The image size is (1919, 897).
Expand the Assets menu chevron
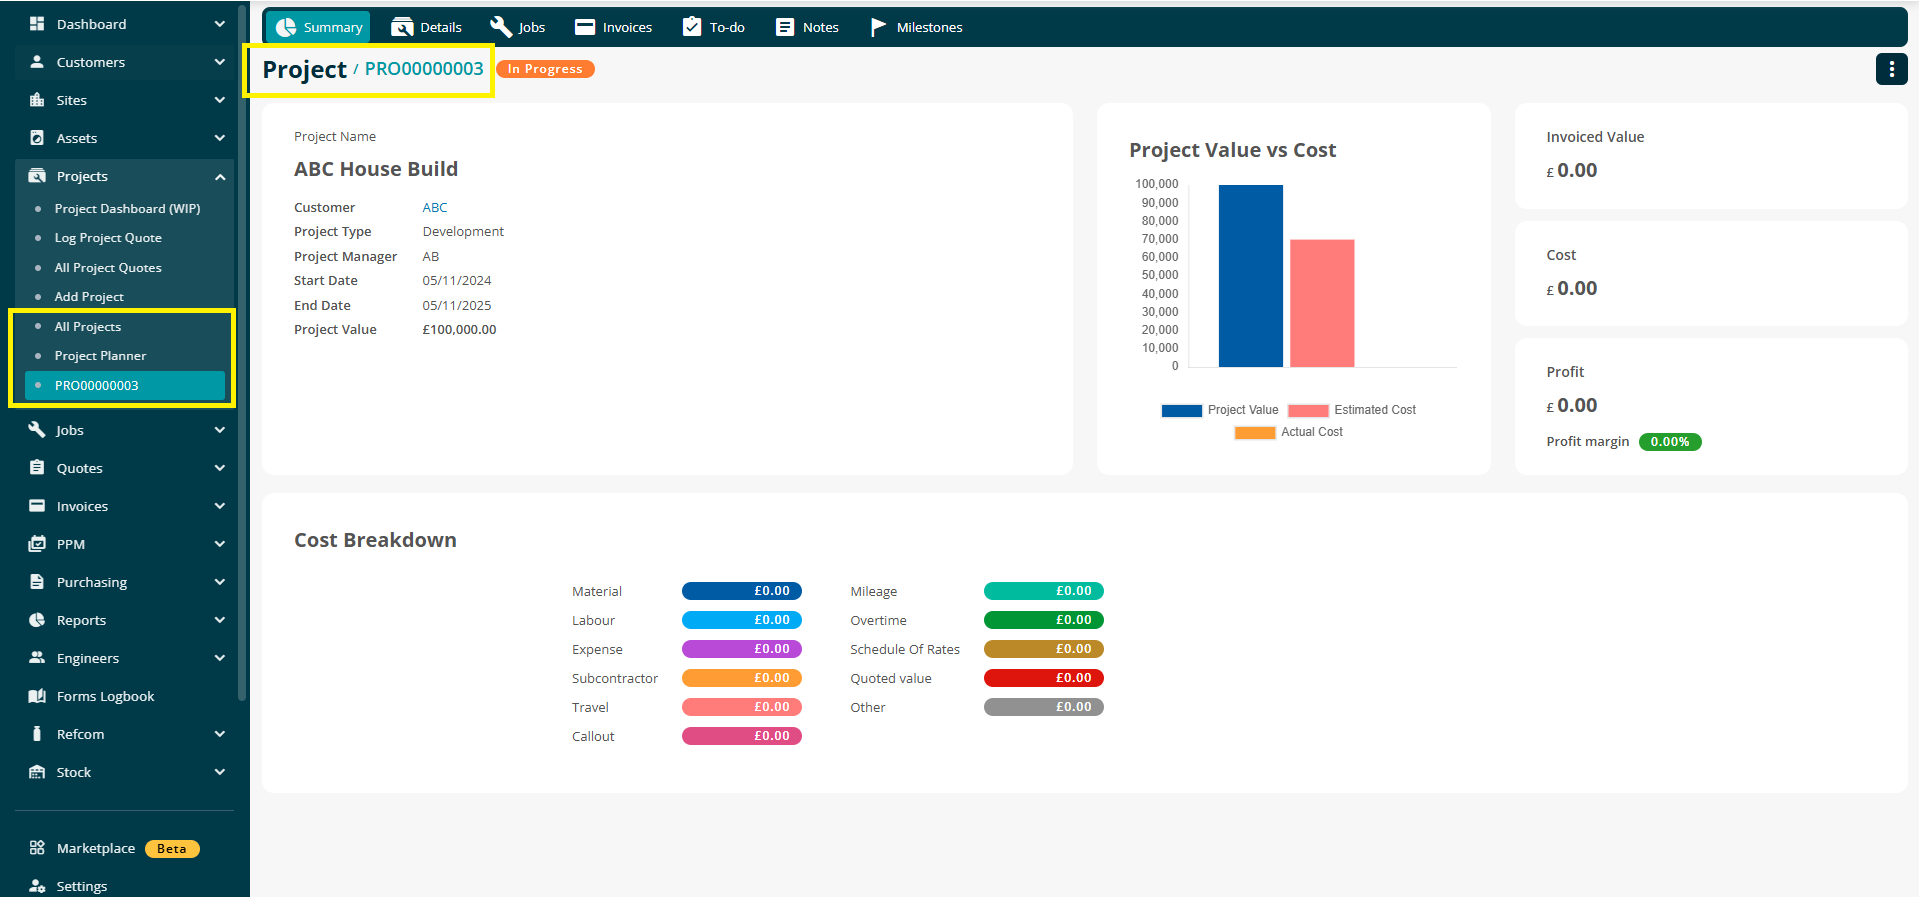[x=220, y=138]
